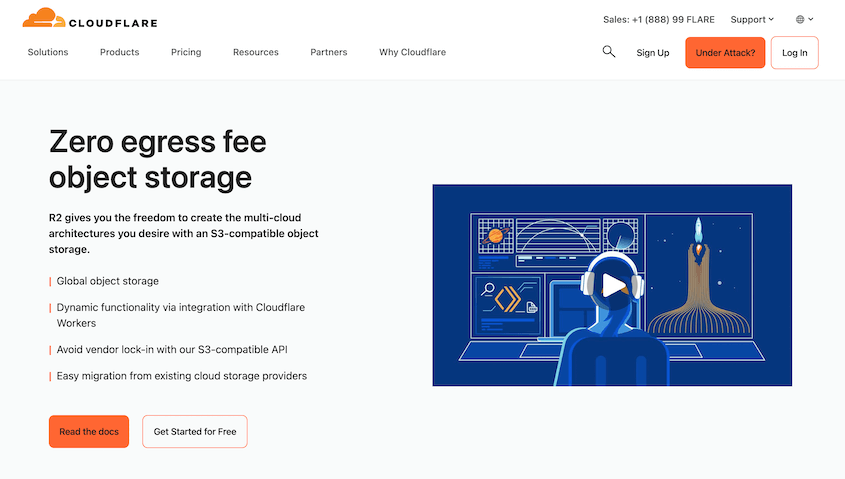Open the Solutions menu
Image resolution: width=845 pixels, height=479 pixels.
(x=48, y=52)
